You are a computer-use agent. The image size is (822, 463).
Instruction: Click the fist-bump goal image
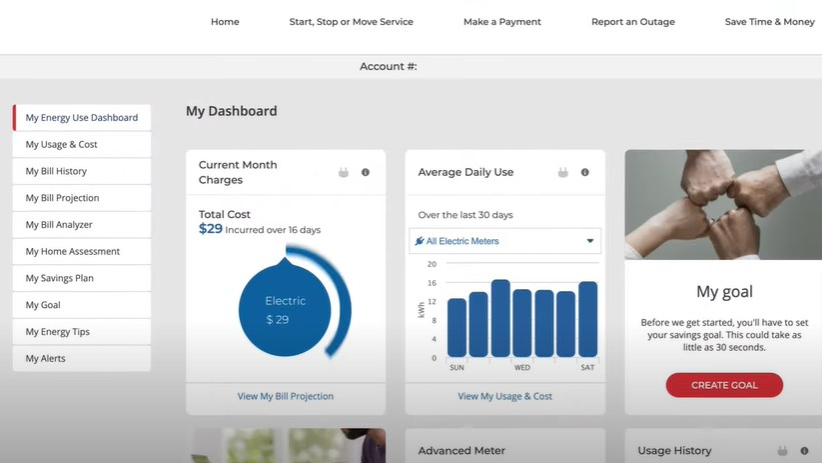pos(723,205)
